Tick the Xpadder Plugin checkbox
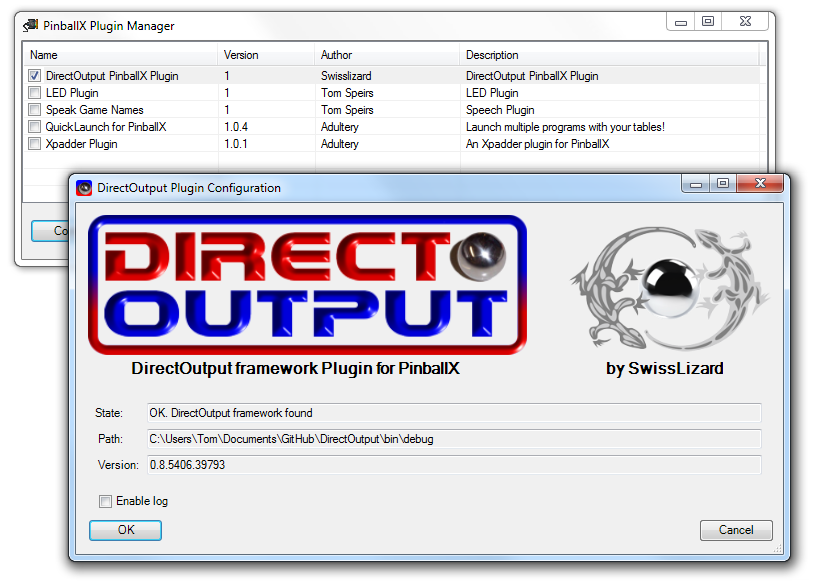The height and width of the screenshot is (586, 817). (x=34, y=144)
